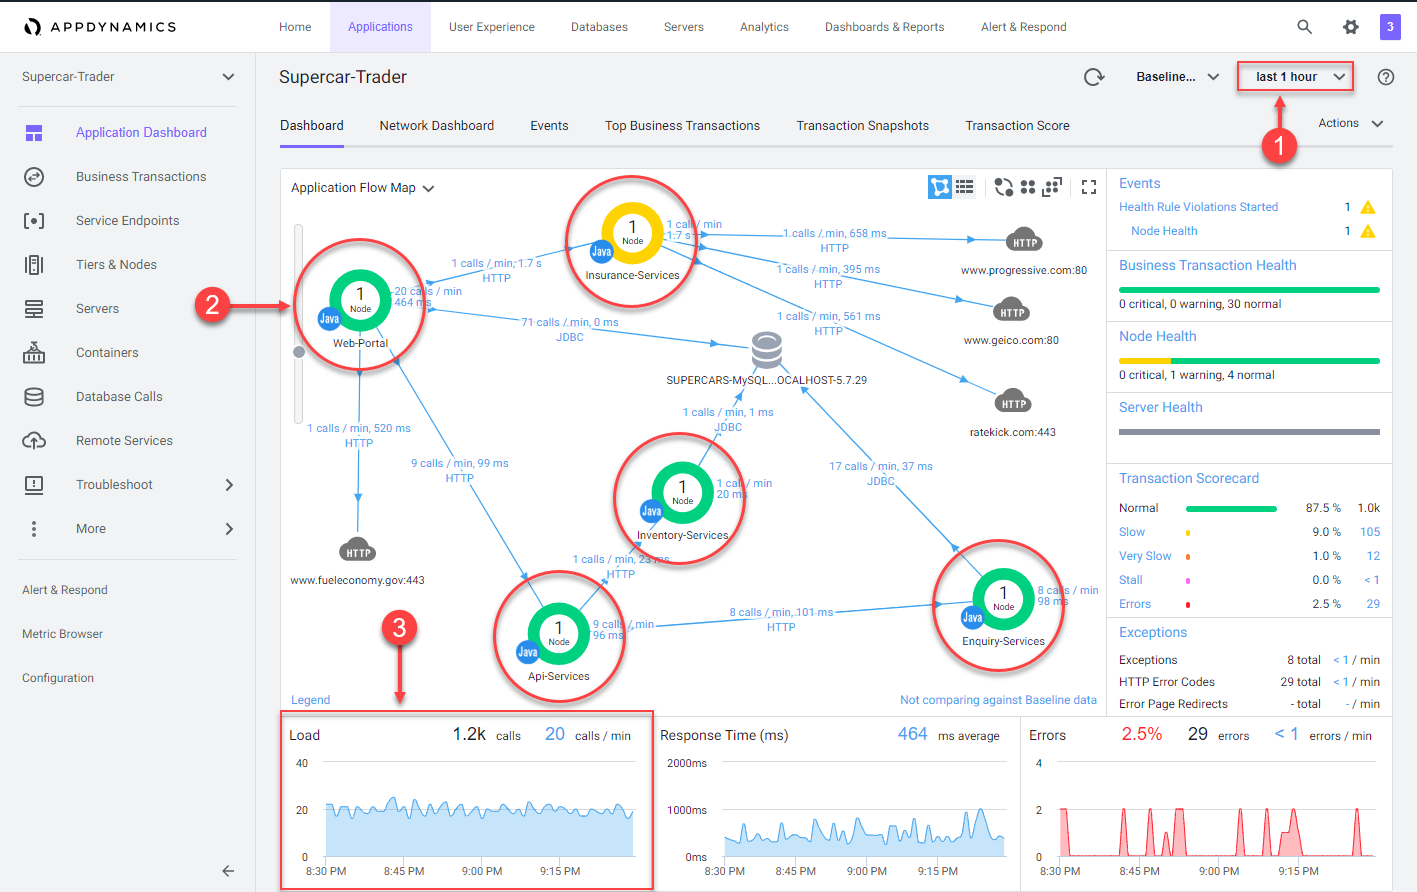
Task: Click the Containers sidebar icon
Action: (34, 352)
